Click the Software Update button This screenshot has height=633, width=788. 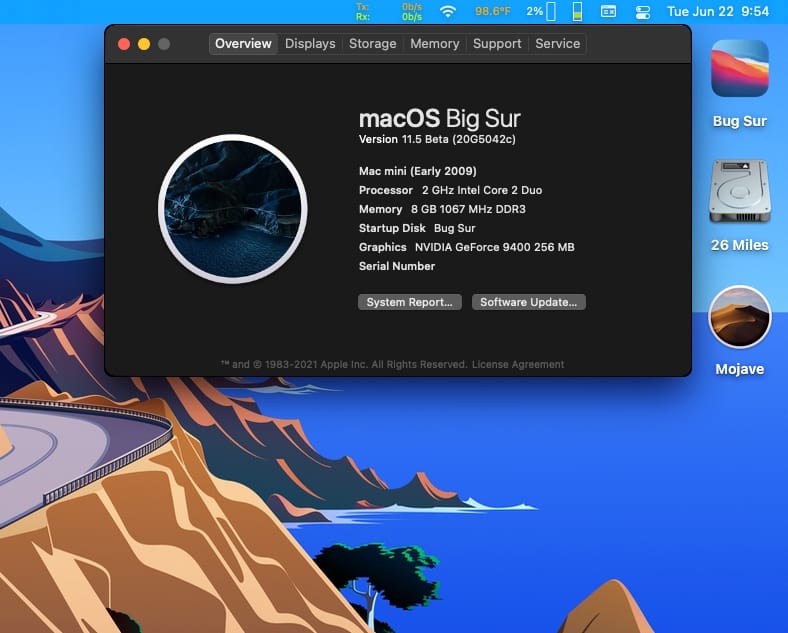[529, 302]
